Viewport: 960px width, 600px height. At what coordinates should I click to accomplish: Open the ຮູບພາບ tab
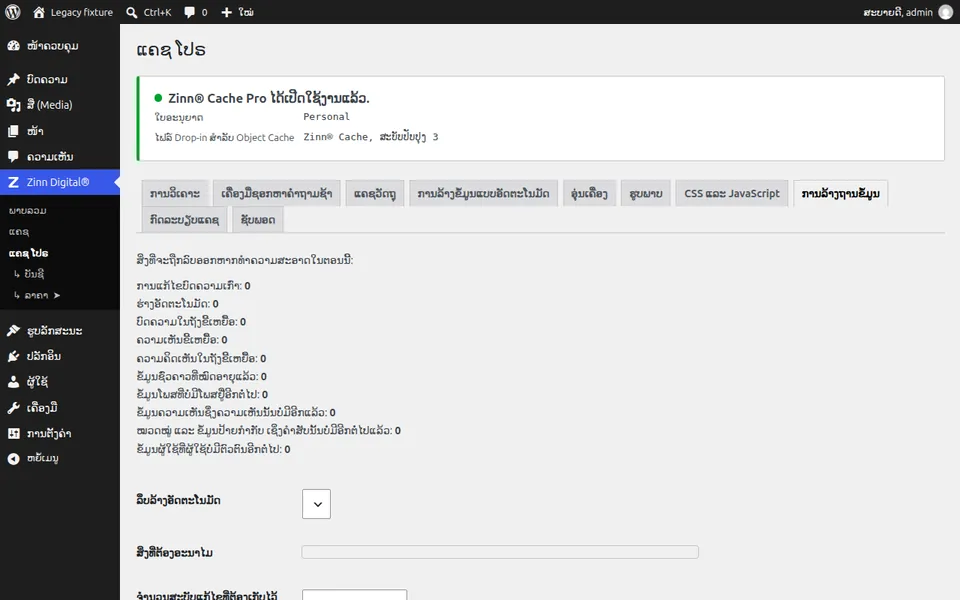tap(646, 193)
